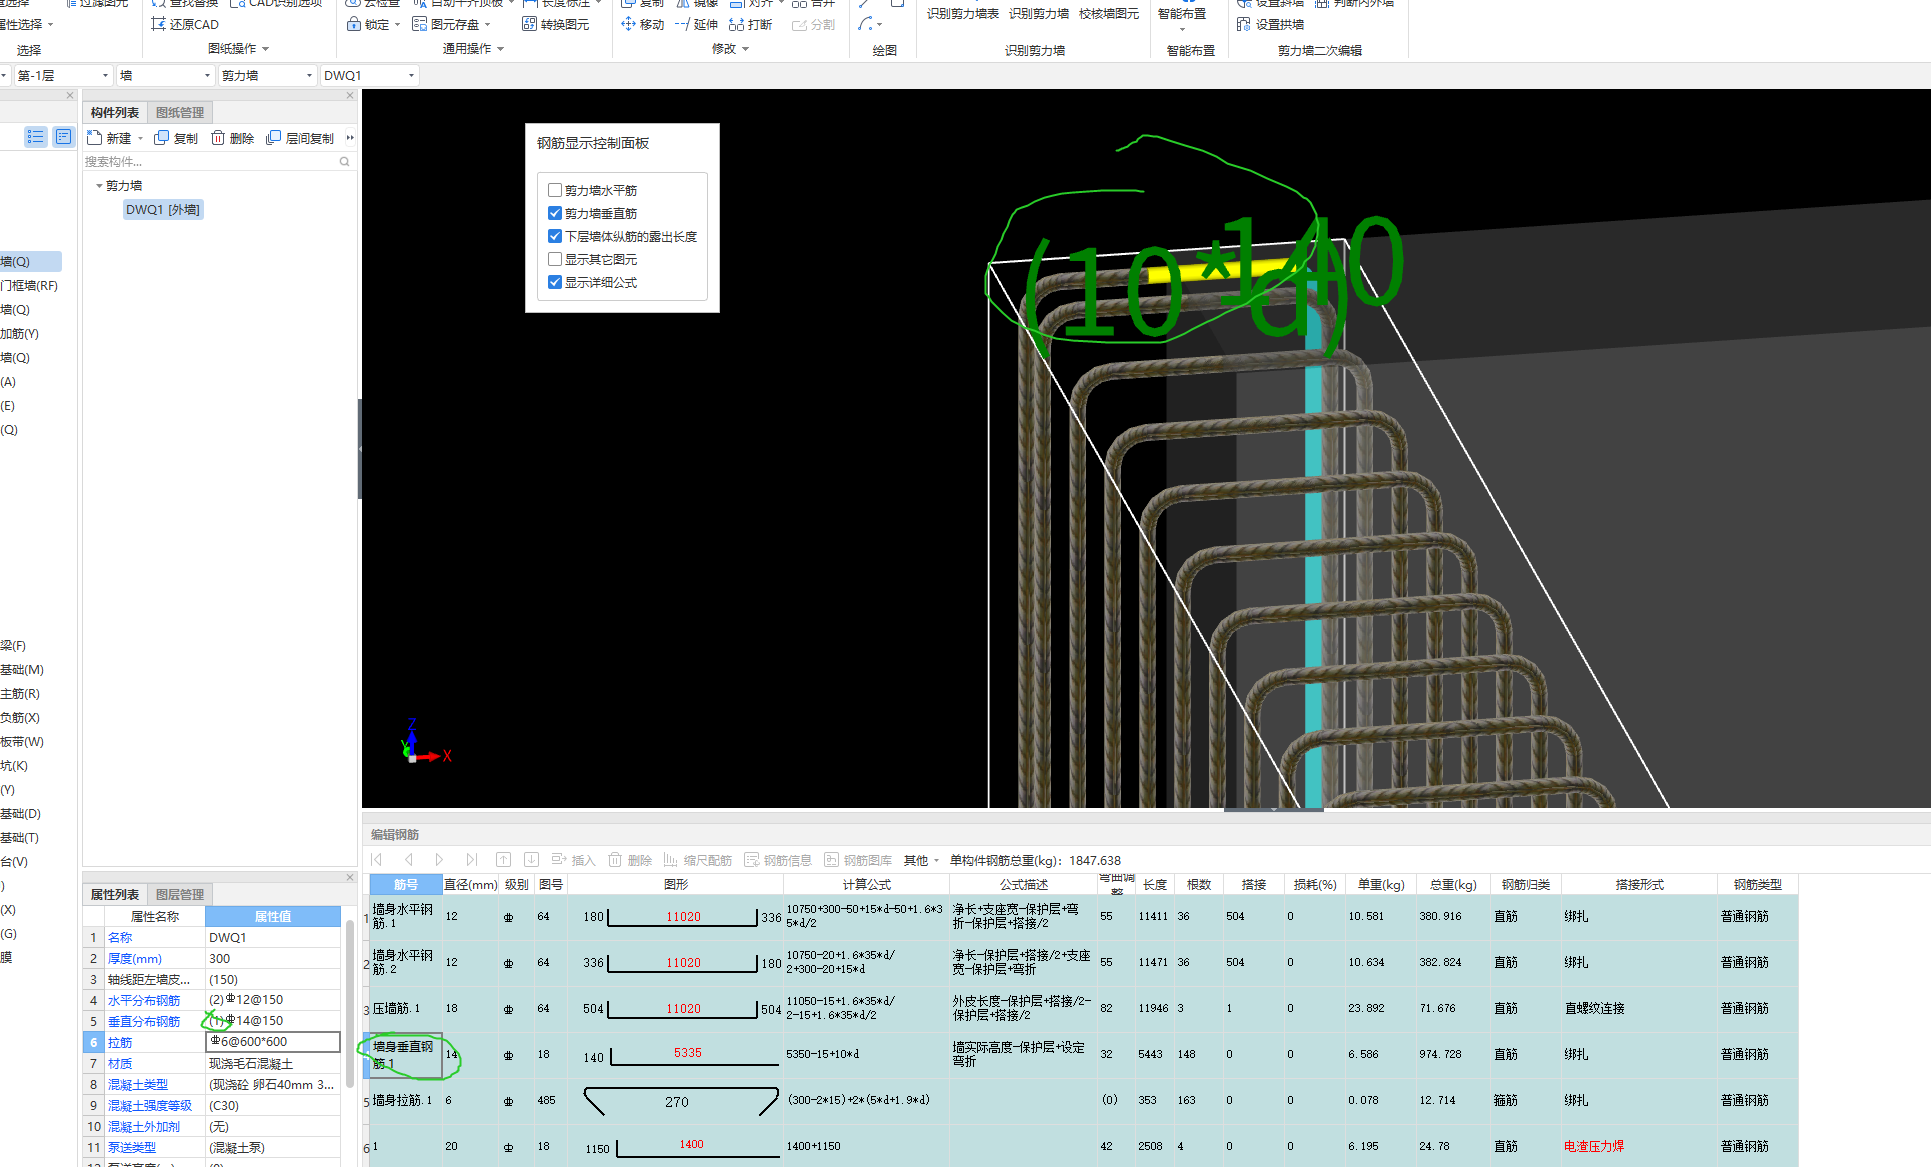
Task: Click the 拉筋 property value input field
Action: [x=272, y=1042]
